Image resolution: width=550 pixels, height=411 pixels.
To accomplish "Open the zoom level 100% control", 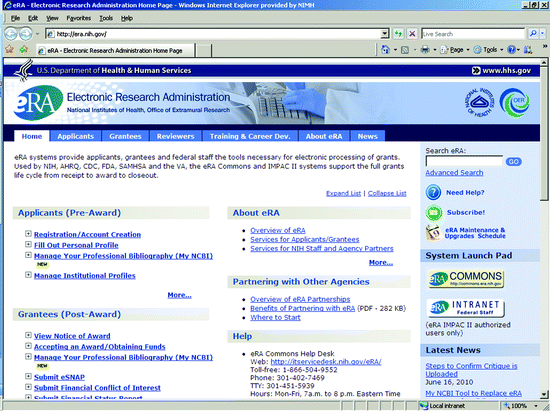I will [521, 406].
